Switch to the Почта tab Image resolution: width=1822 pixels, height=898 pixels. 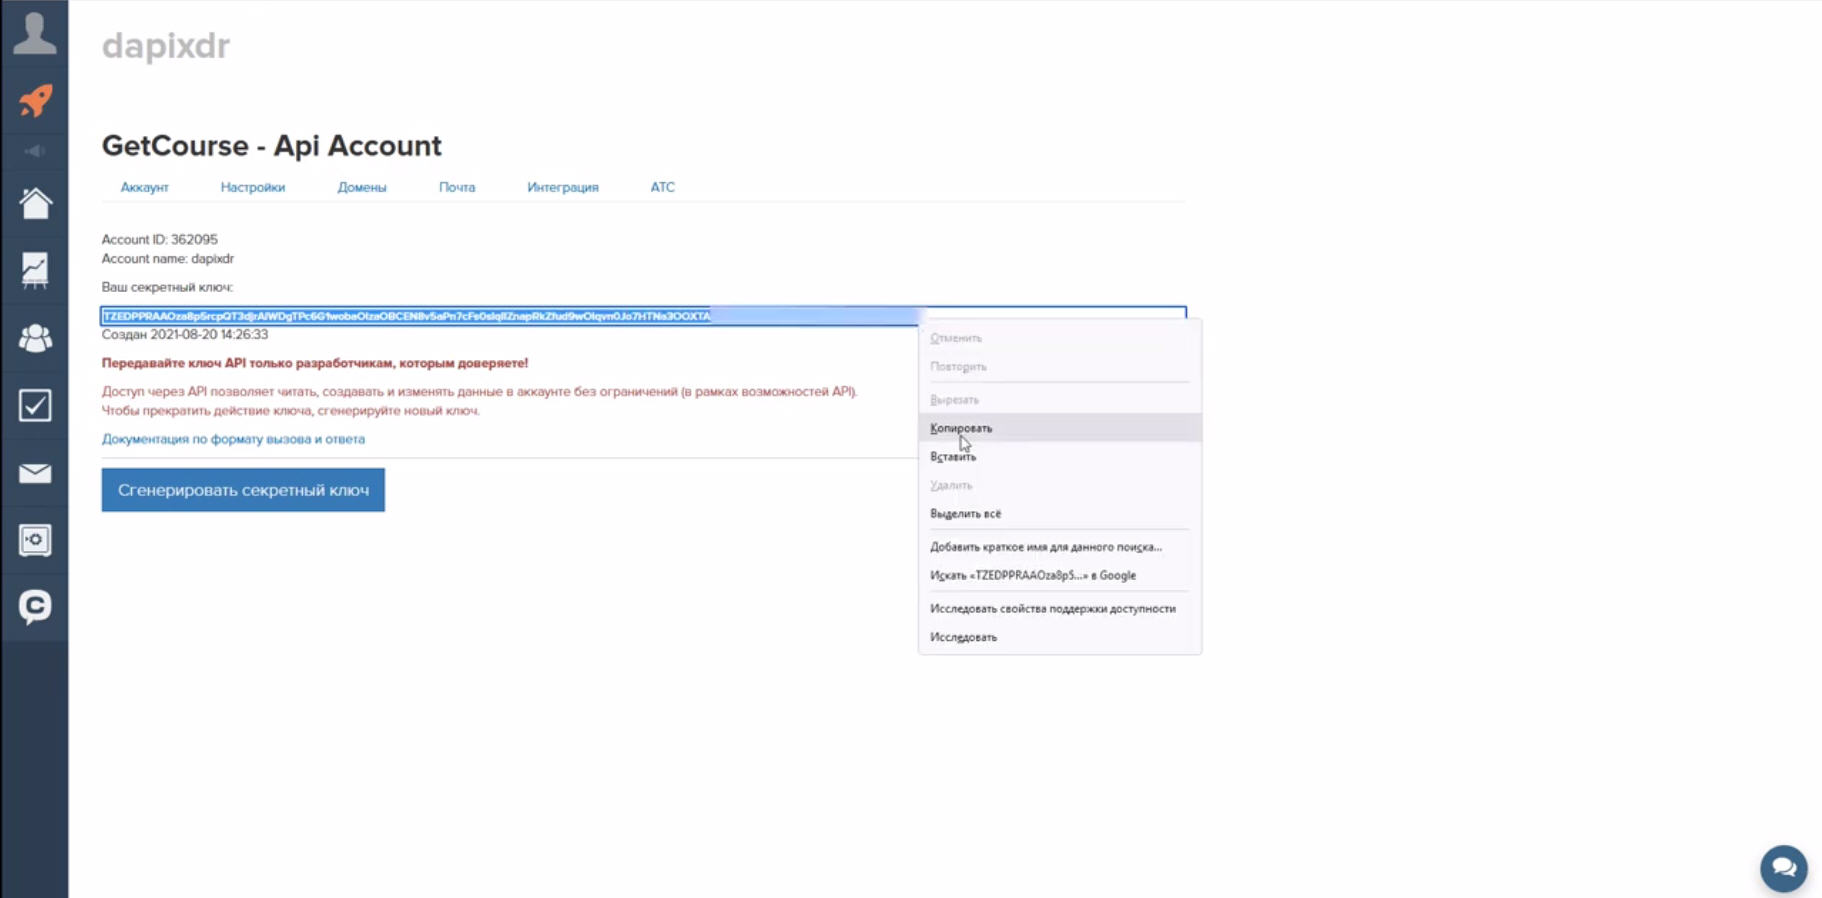point(457,187)
